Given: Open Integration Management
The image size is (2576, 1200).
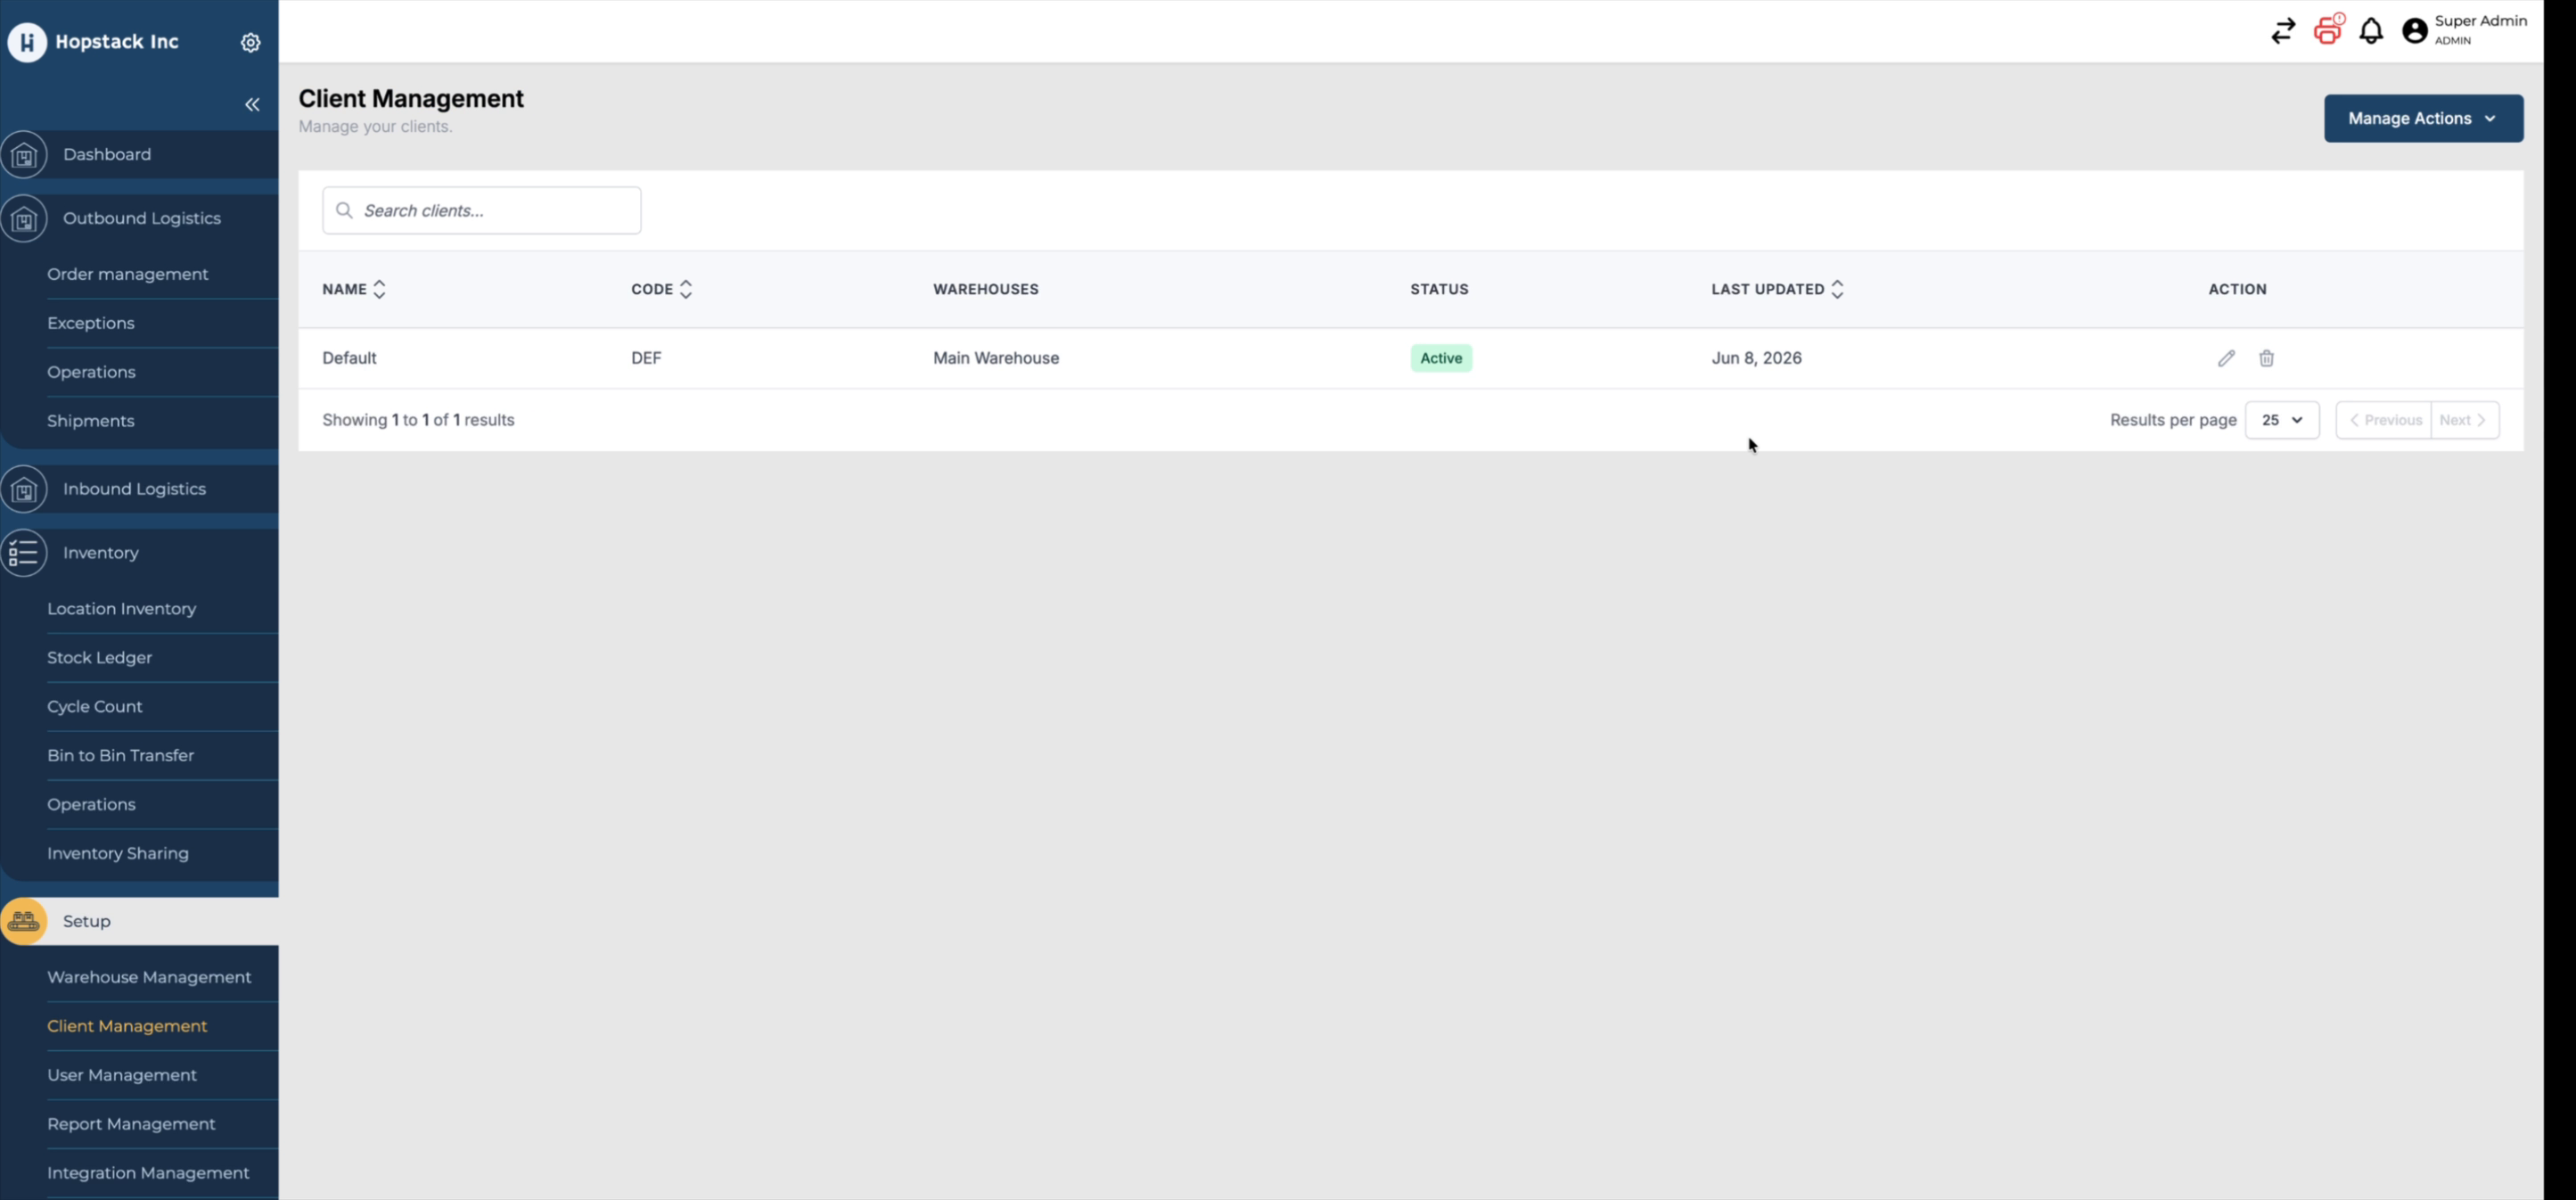Looking at the screenshot, I should (148, 1174).
